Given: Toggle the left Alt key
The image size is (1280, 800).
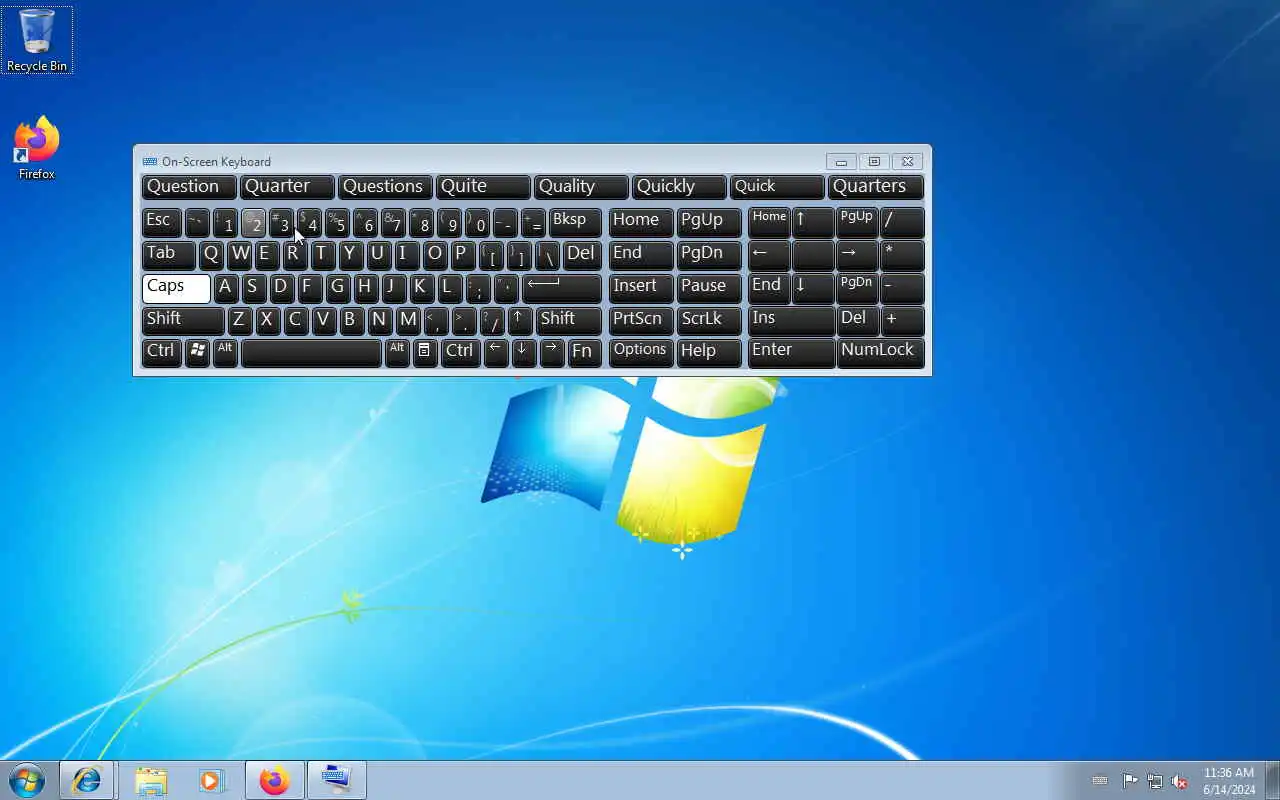Looking at the screenshot, I should coord(226,353).
